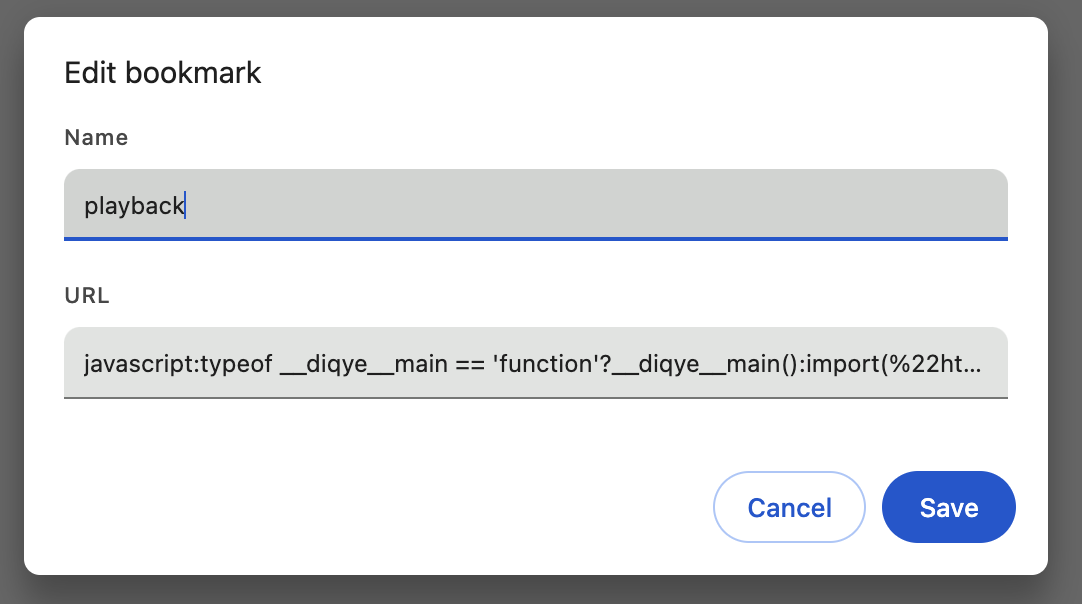Click empty space right of "playback" text
1082x604 pixels.
tap(600, 205)
